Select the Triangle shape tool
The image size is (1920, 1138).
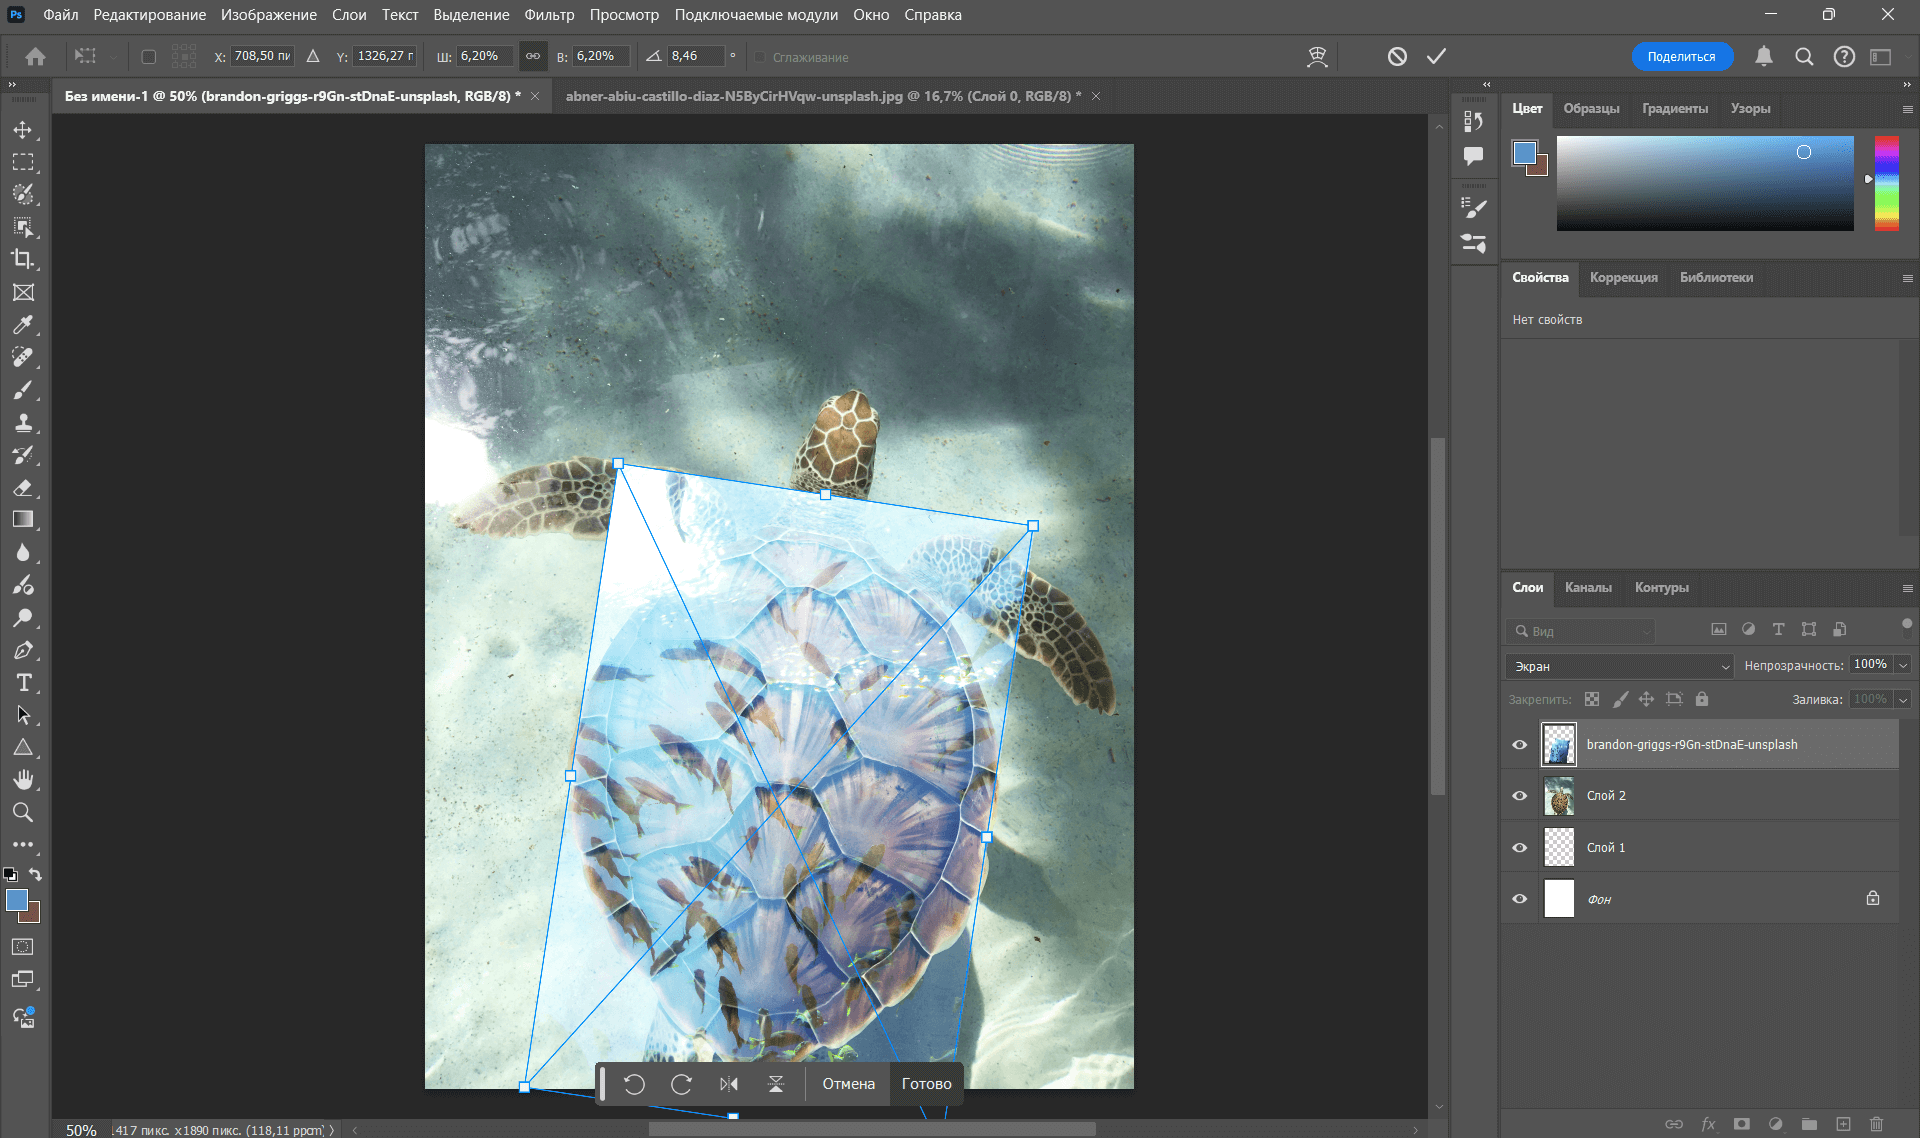click(23, 747)
